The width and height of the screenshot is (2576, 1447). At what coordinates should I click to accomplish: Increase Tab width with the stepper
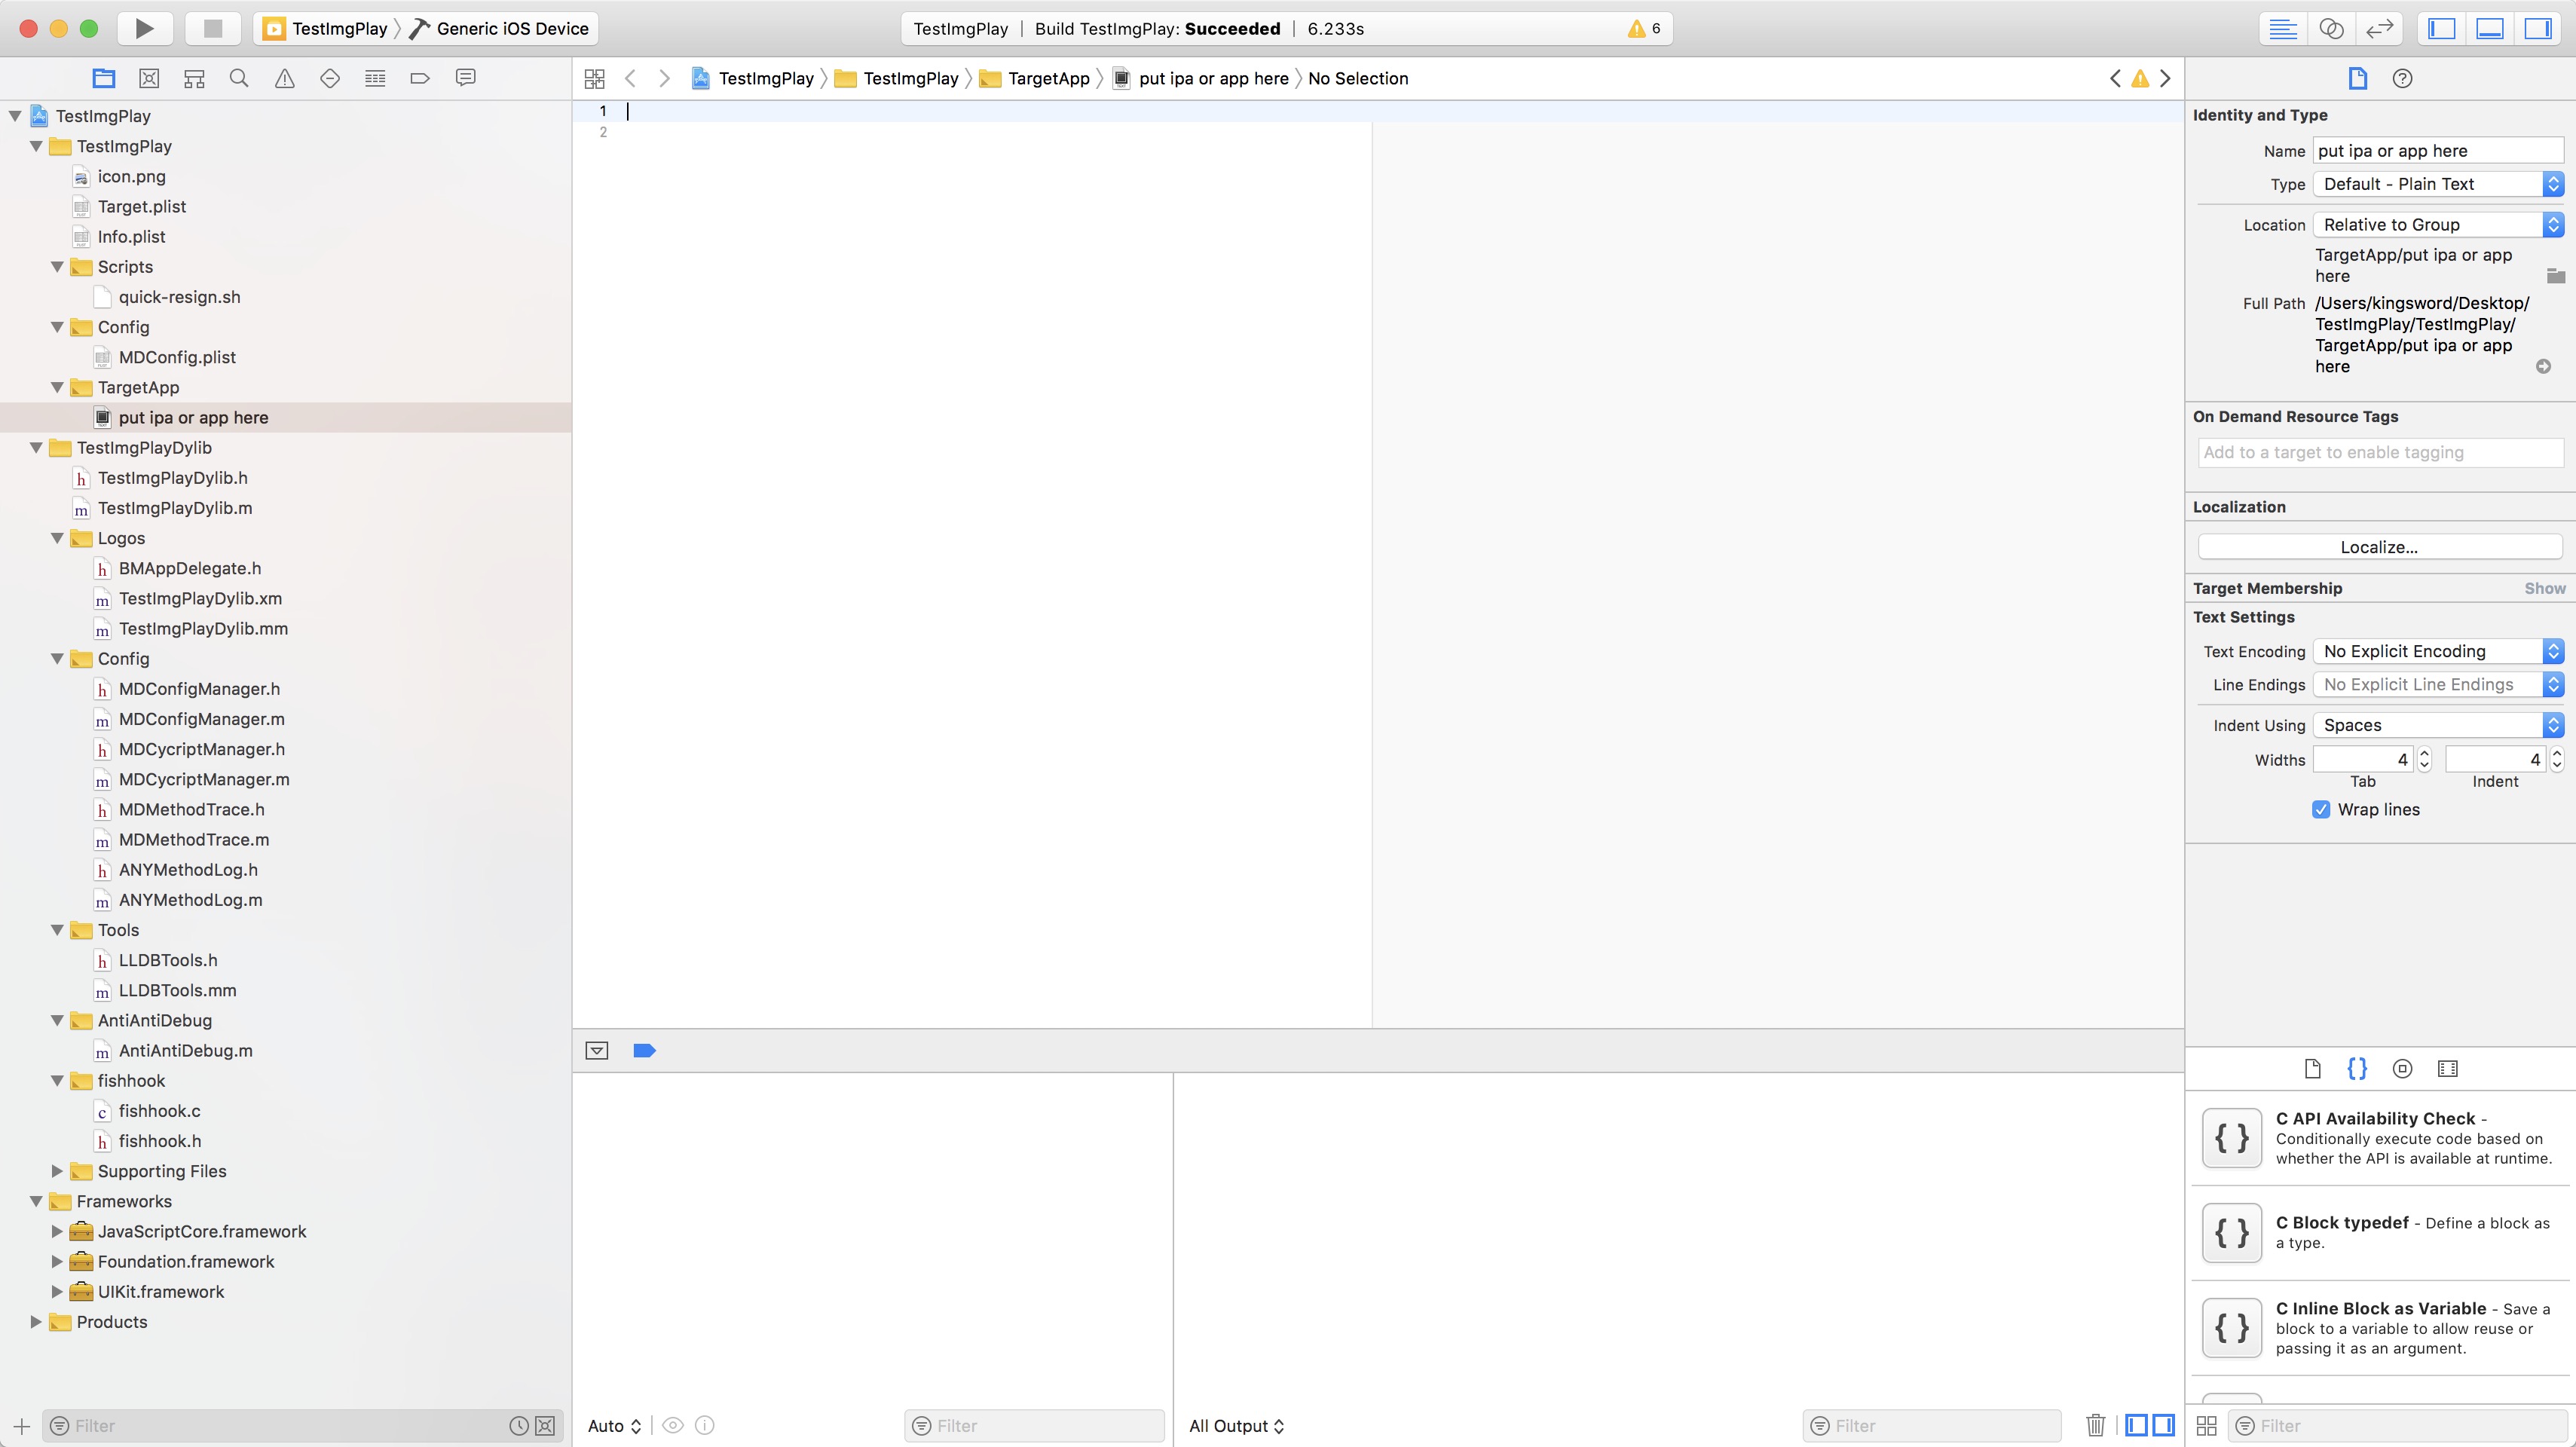(2424, 753)
